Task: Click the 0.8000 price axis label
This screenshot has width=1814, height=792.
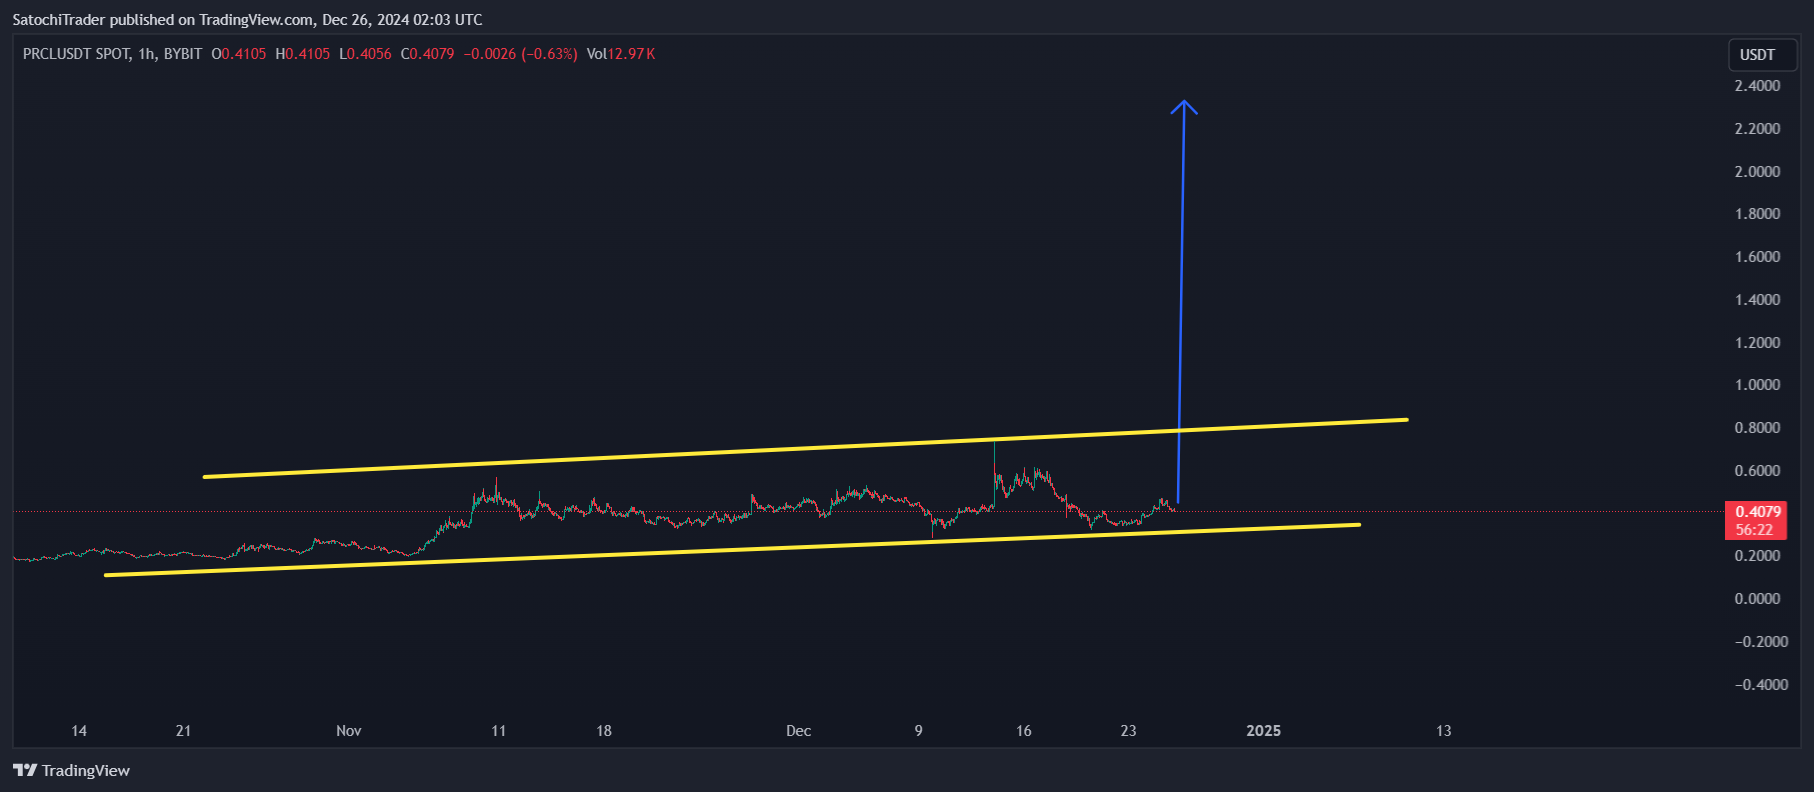Action: point(1757,428)
